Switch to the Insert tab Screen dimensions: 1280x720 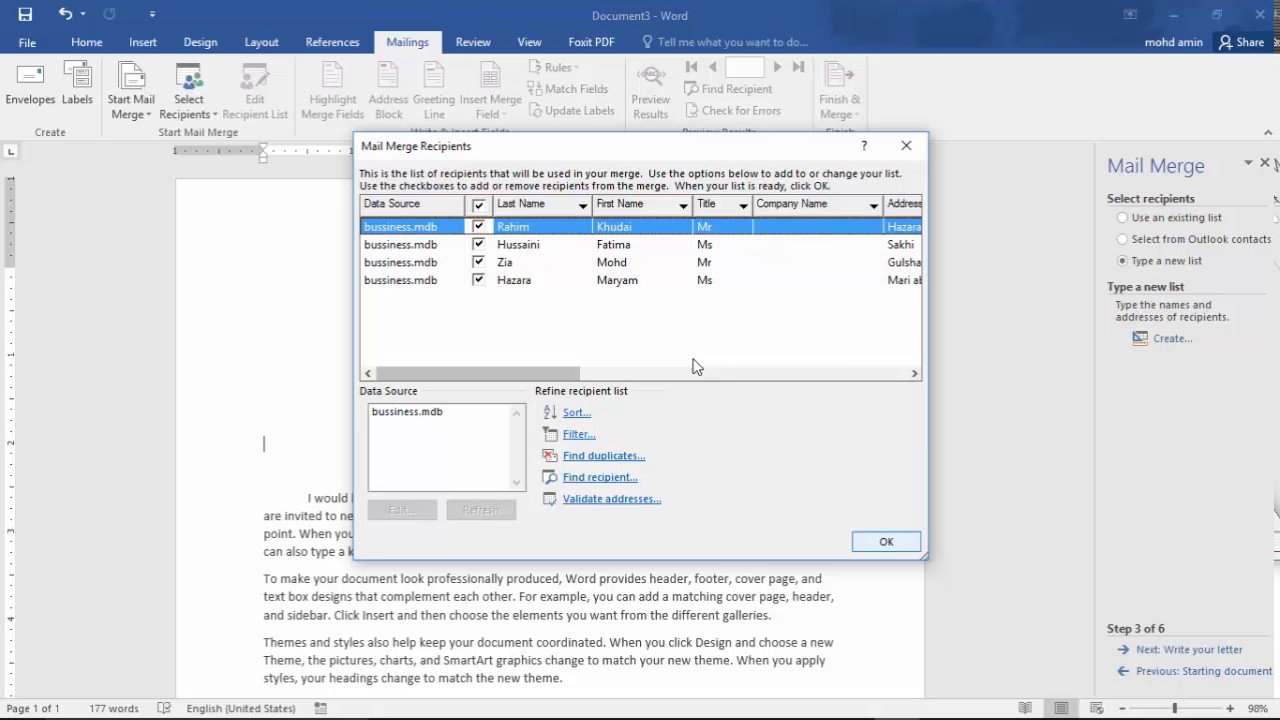(x=143, y=42)
